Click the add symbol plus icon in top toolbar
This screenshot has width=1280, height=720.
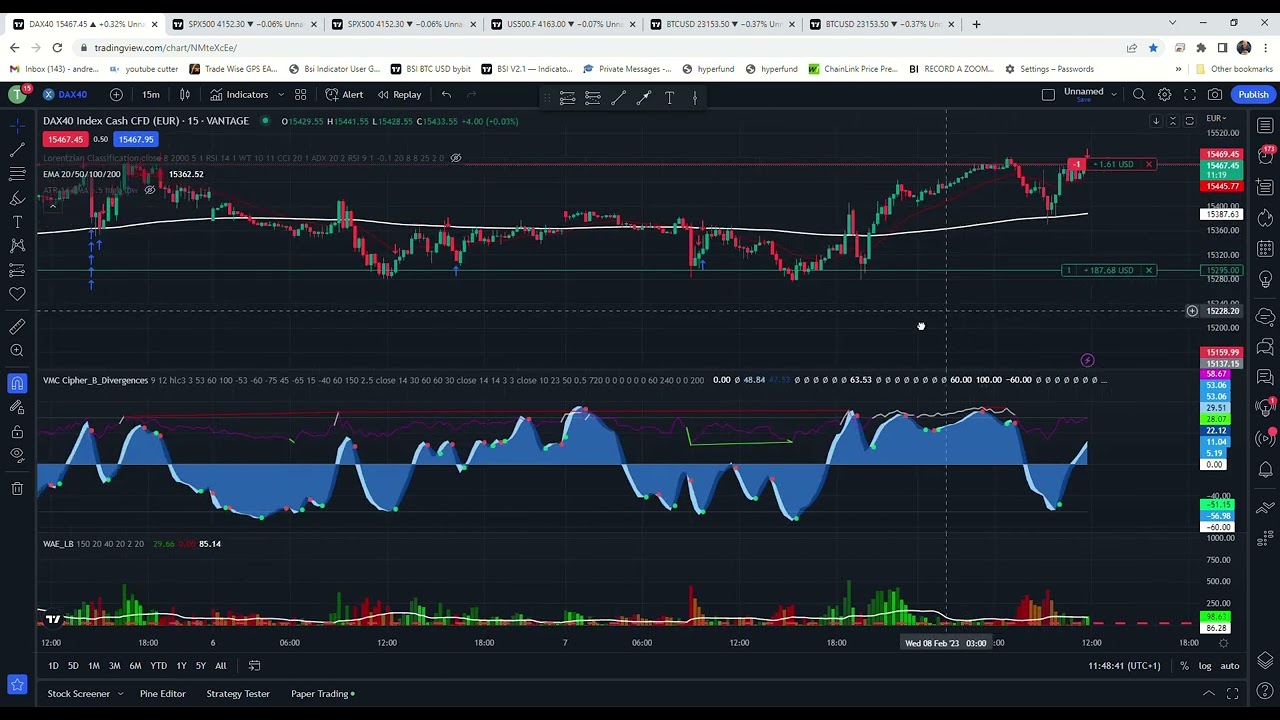pos(116,94)
